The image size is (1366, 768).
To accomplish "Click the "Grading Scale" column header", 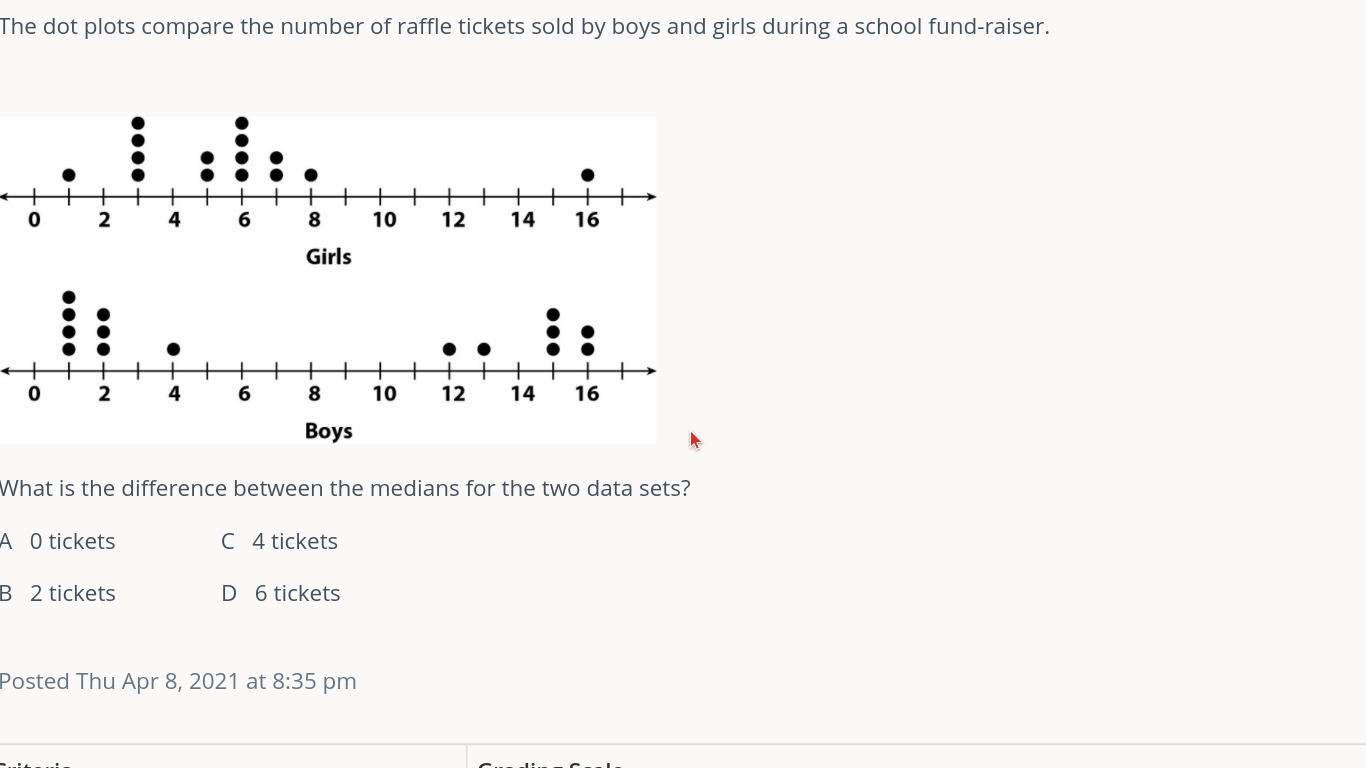I will (x=550, y=764).
